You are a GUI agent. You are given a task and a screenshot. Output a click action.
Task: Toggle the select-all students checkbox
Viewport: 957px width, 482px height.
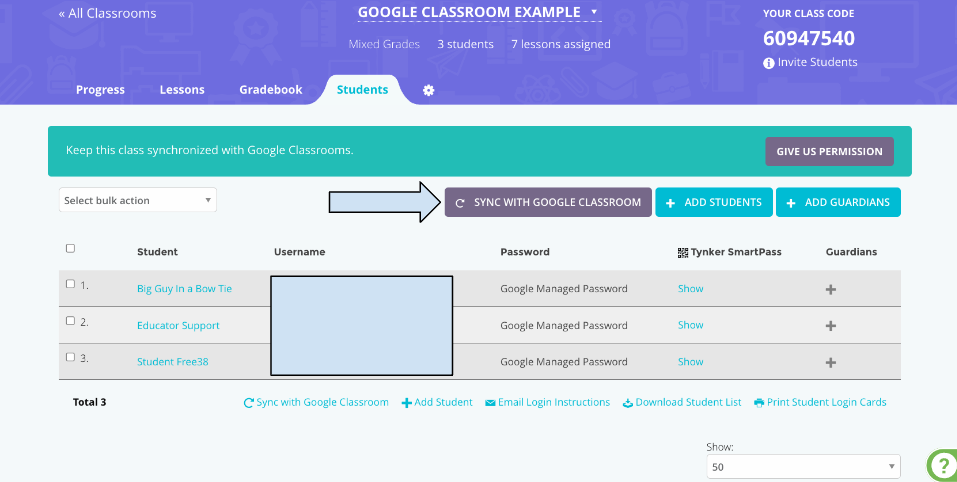(x=70, y=248)
